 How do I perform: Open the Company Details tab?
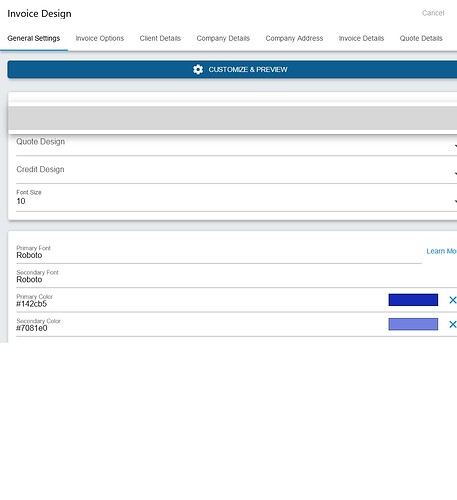click(x=223, y=38)
